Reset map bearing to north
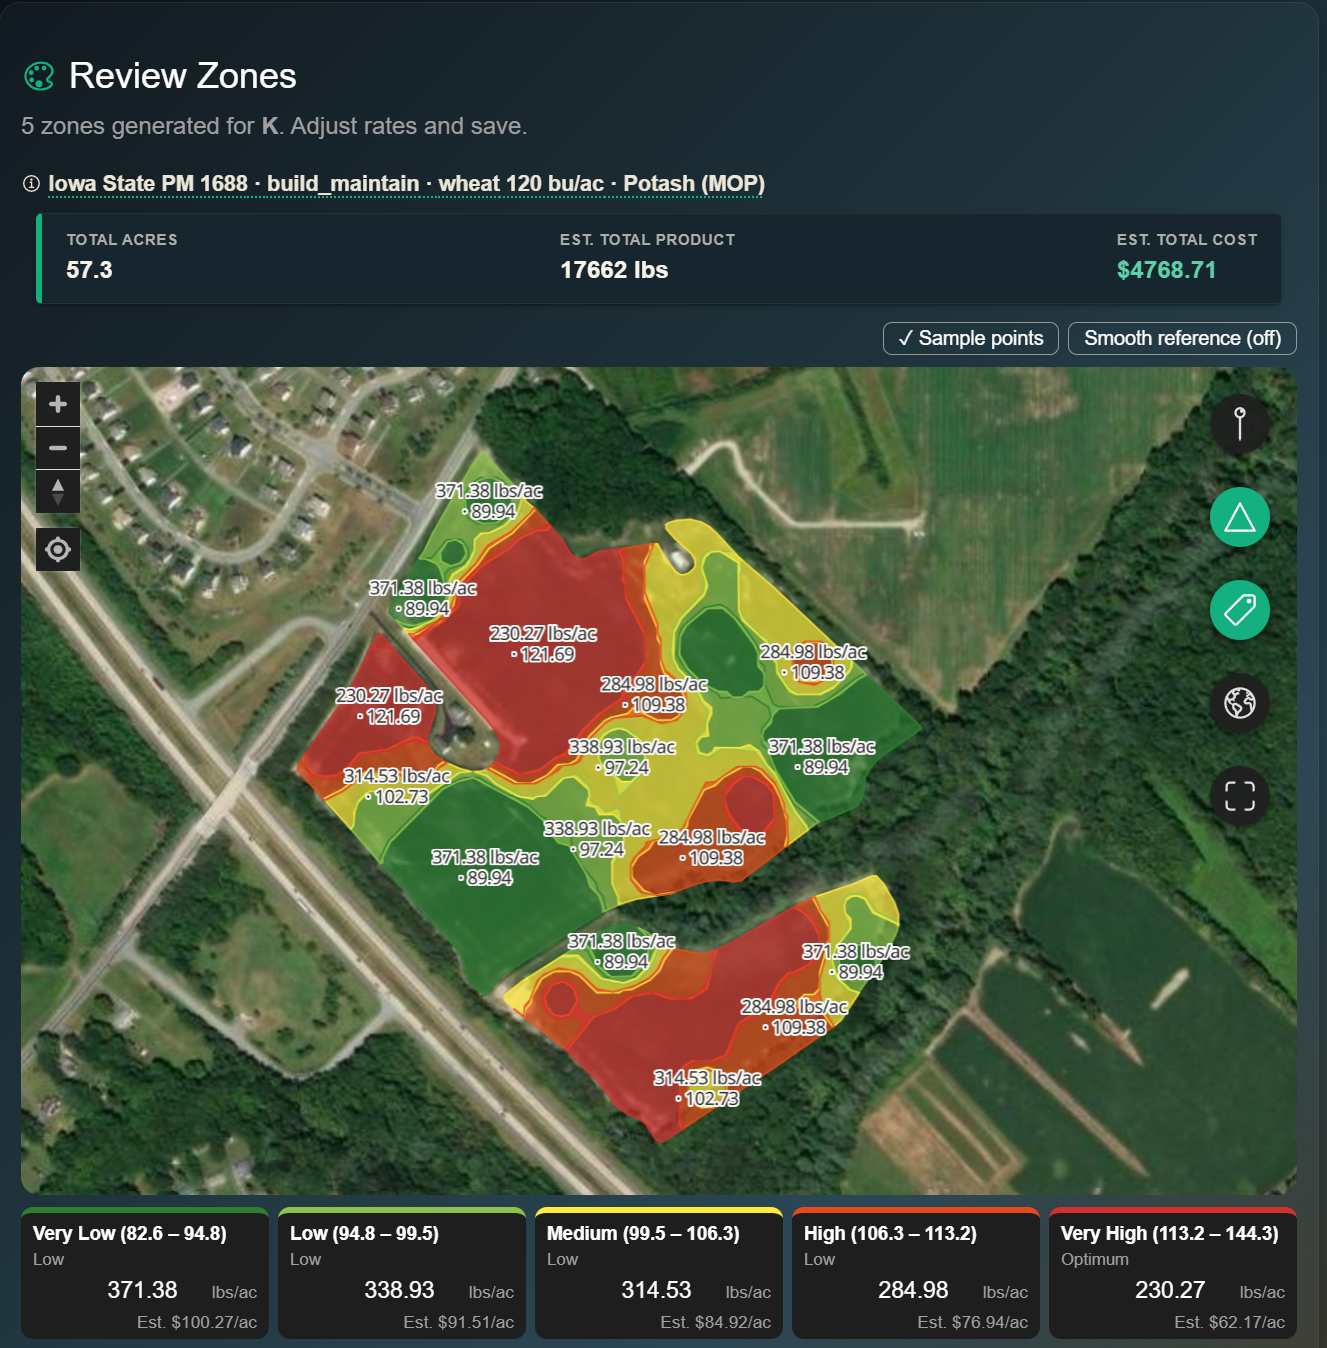 [58, 491]
